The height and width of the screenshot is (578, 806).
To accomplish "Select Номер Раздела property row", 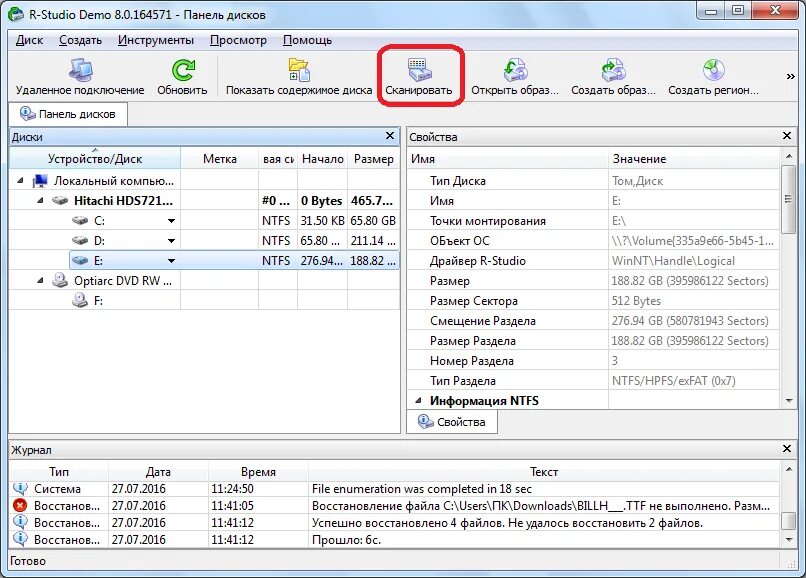I will (x=593, y=360).
